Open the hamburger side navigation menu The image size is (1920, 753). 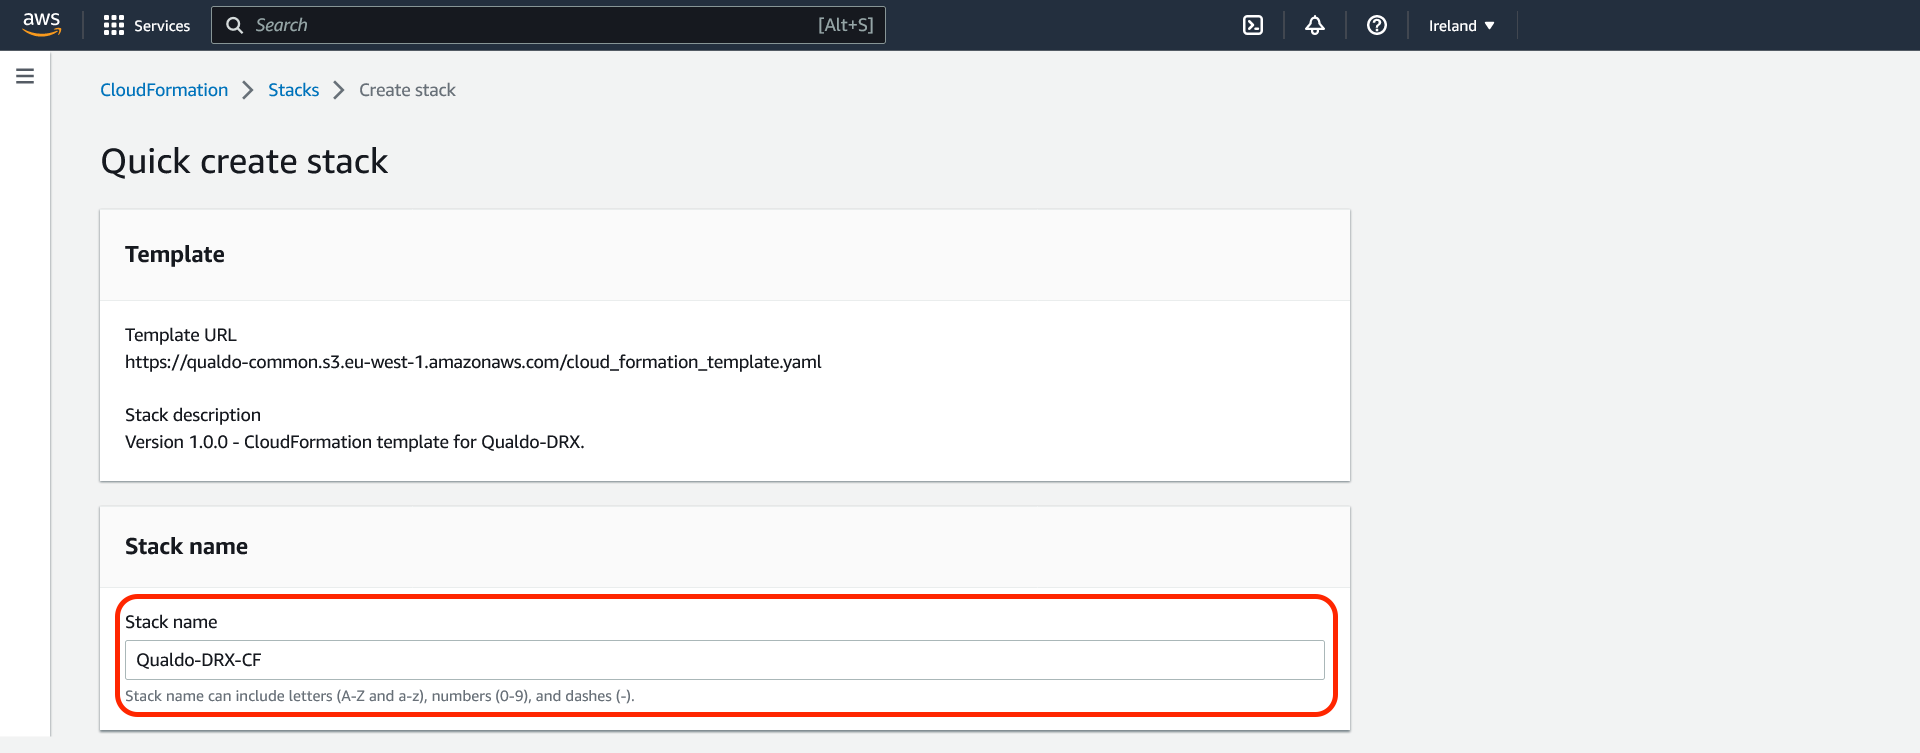click(x=25, y=76)
